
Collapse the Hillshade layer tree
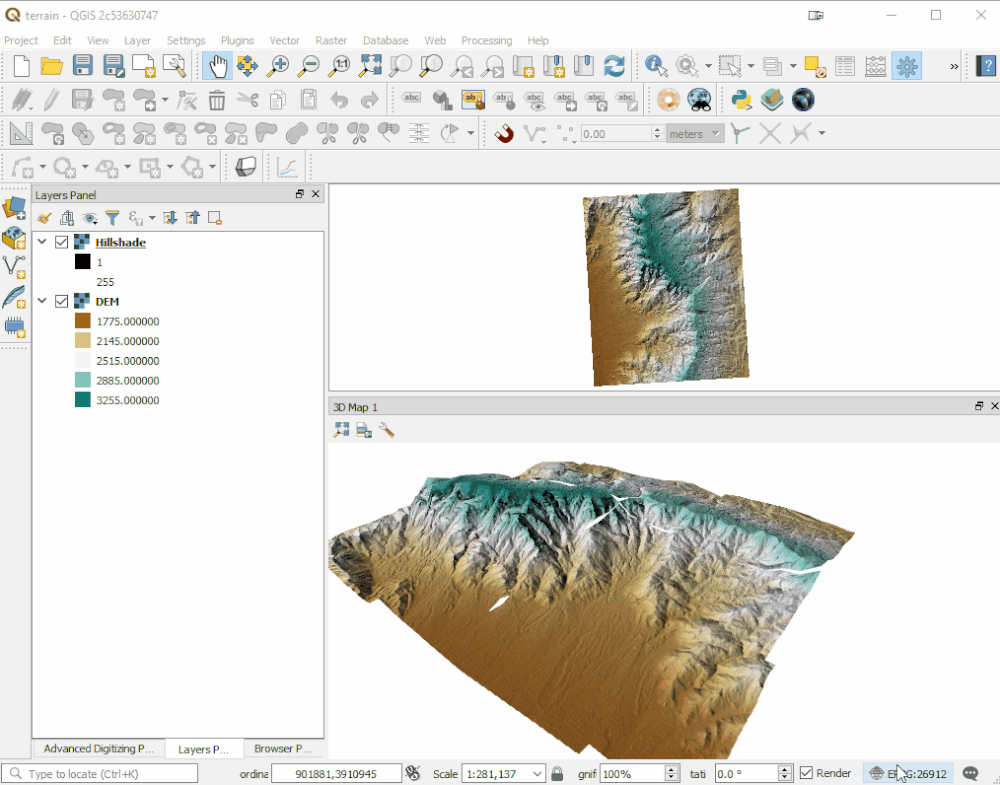tap(42, 242)
